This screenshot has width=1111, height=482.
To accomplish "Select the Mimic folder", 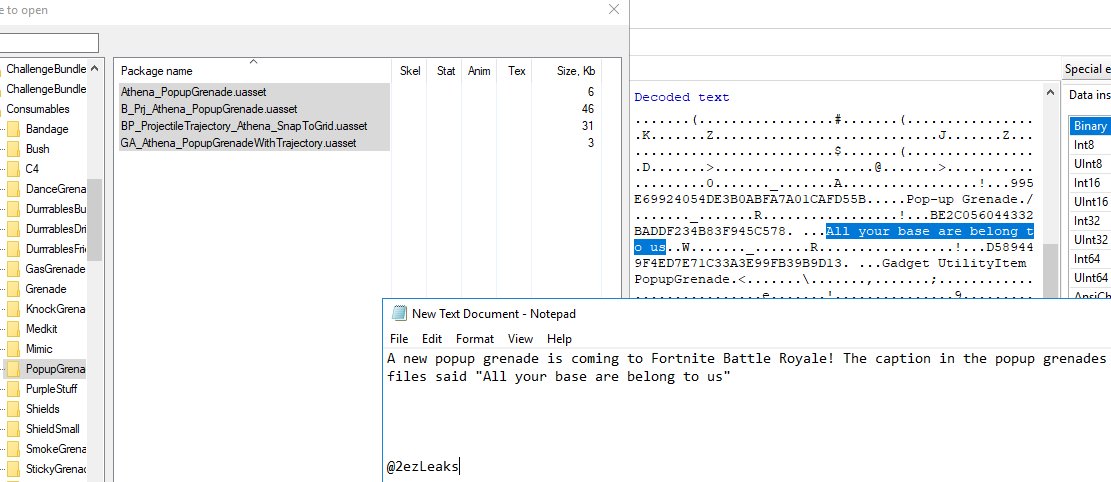I will tap(39, 349).
